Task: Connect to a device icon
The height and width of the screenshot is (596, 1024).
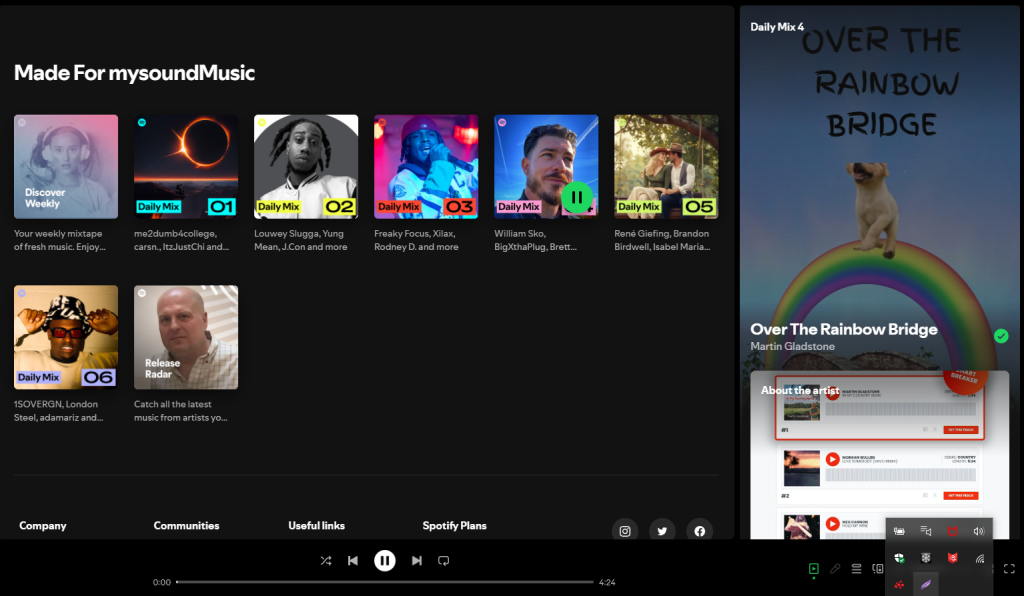Action: click(878, 569)
